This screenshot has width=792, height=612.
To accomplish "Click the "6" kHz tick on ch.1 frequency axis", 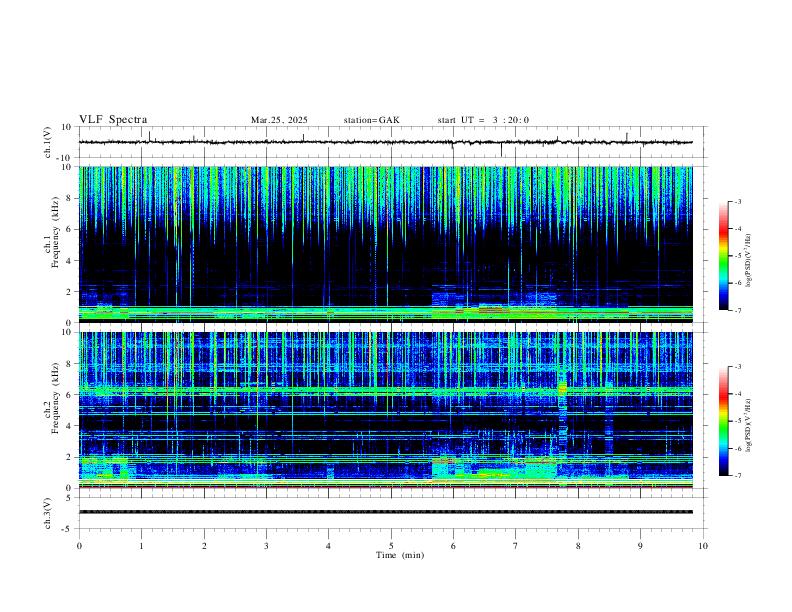I will click(70, 229).
